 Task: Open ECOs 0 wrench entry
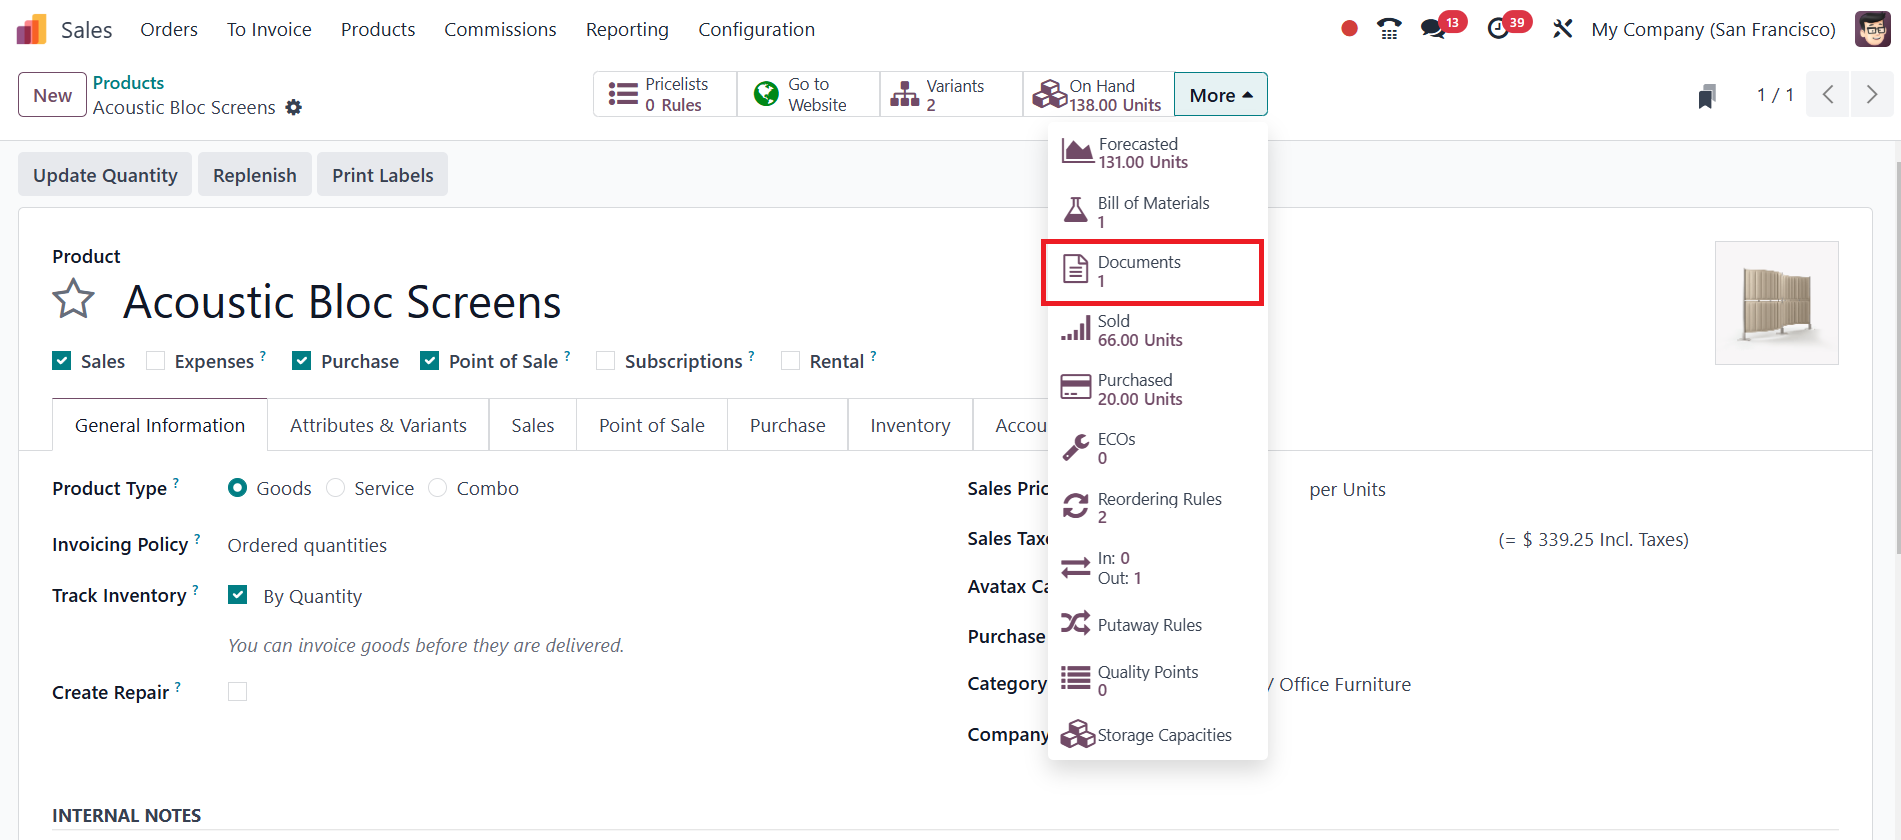pyautogui.click(x=1157, y=448)
